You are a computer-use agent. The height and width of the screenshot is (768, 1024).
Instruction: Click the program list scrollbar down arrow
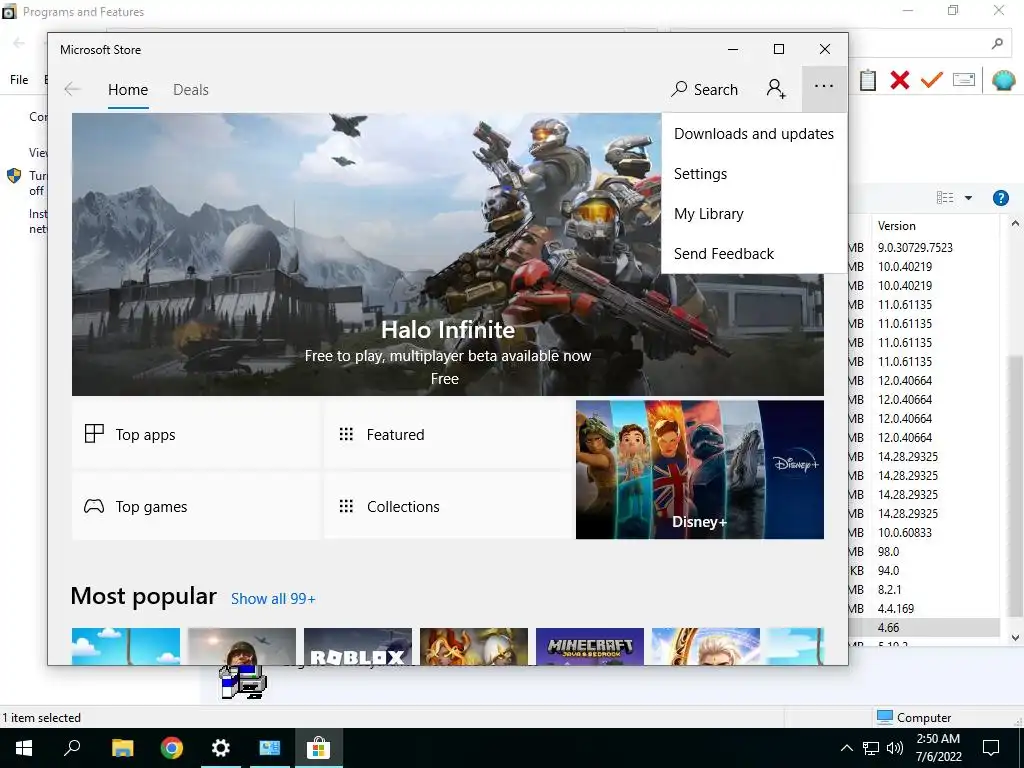[1016, 637]
